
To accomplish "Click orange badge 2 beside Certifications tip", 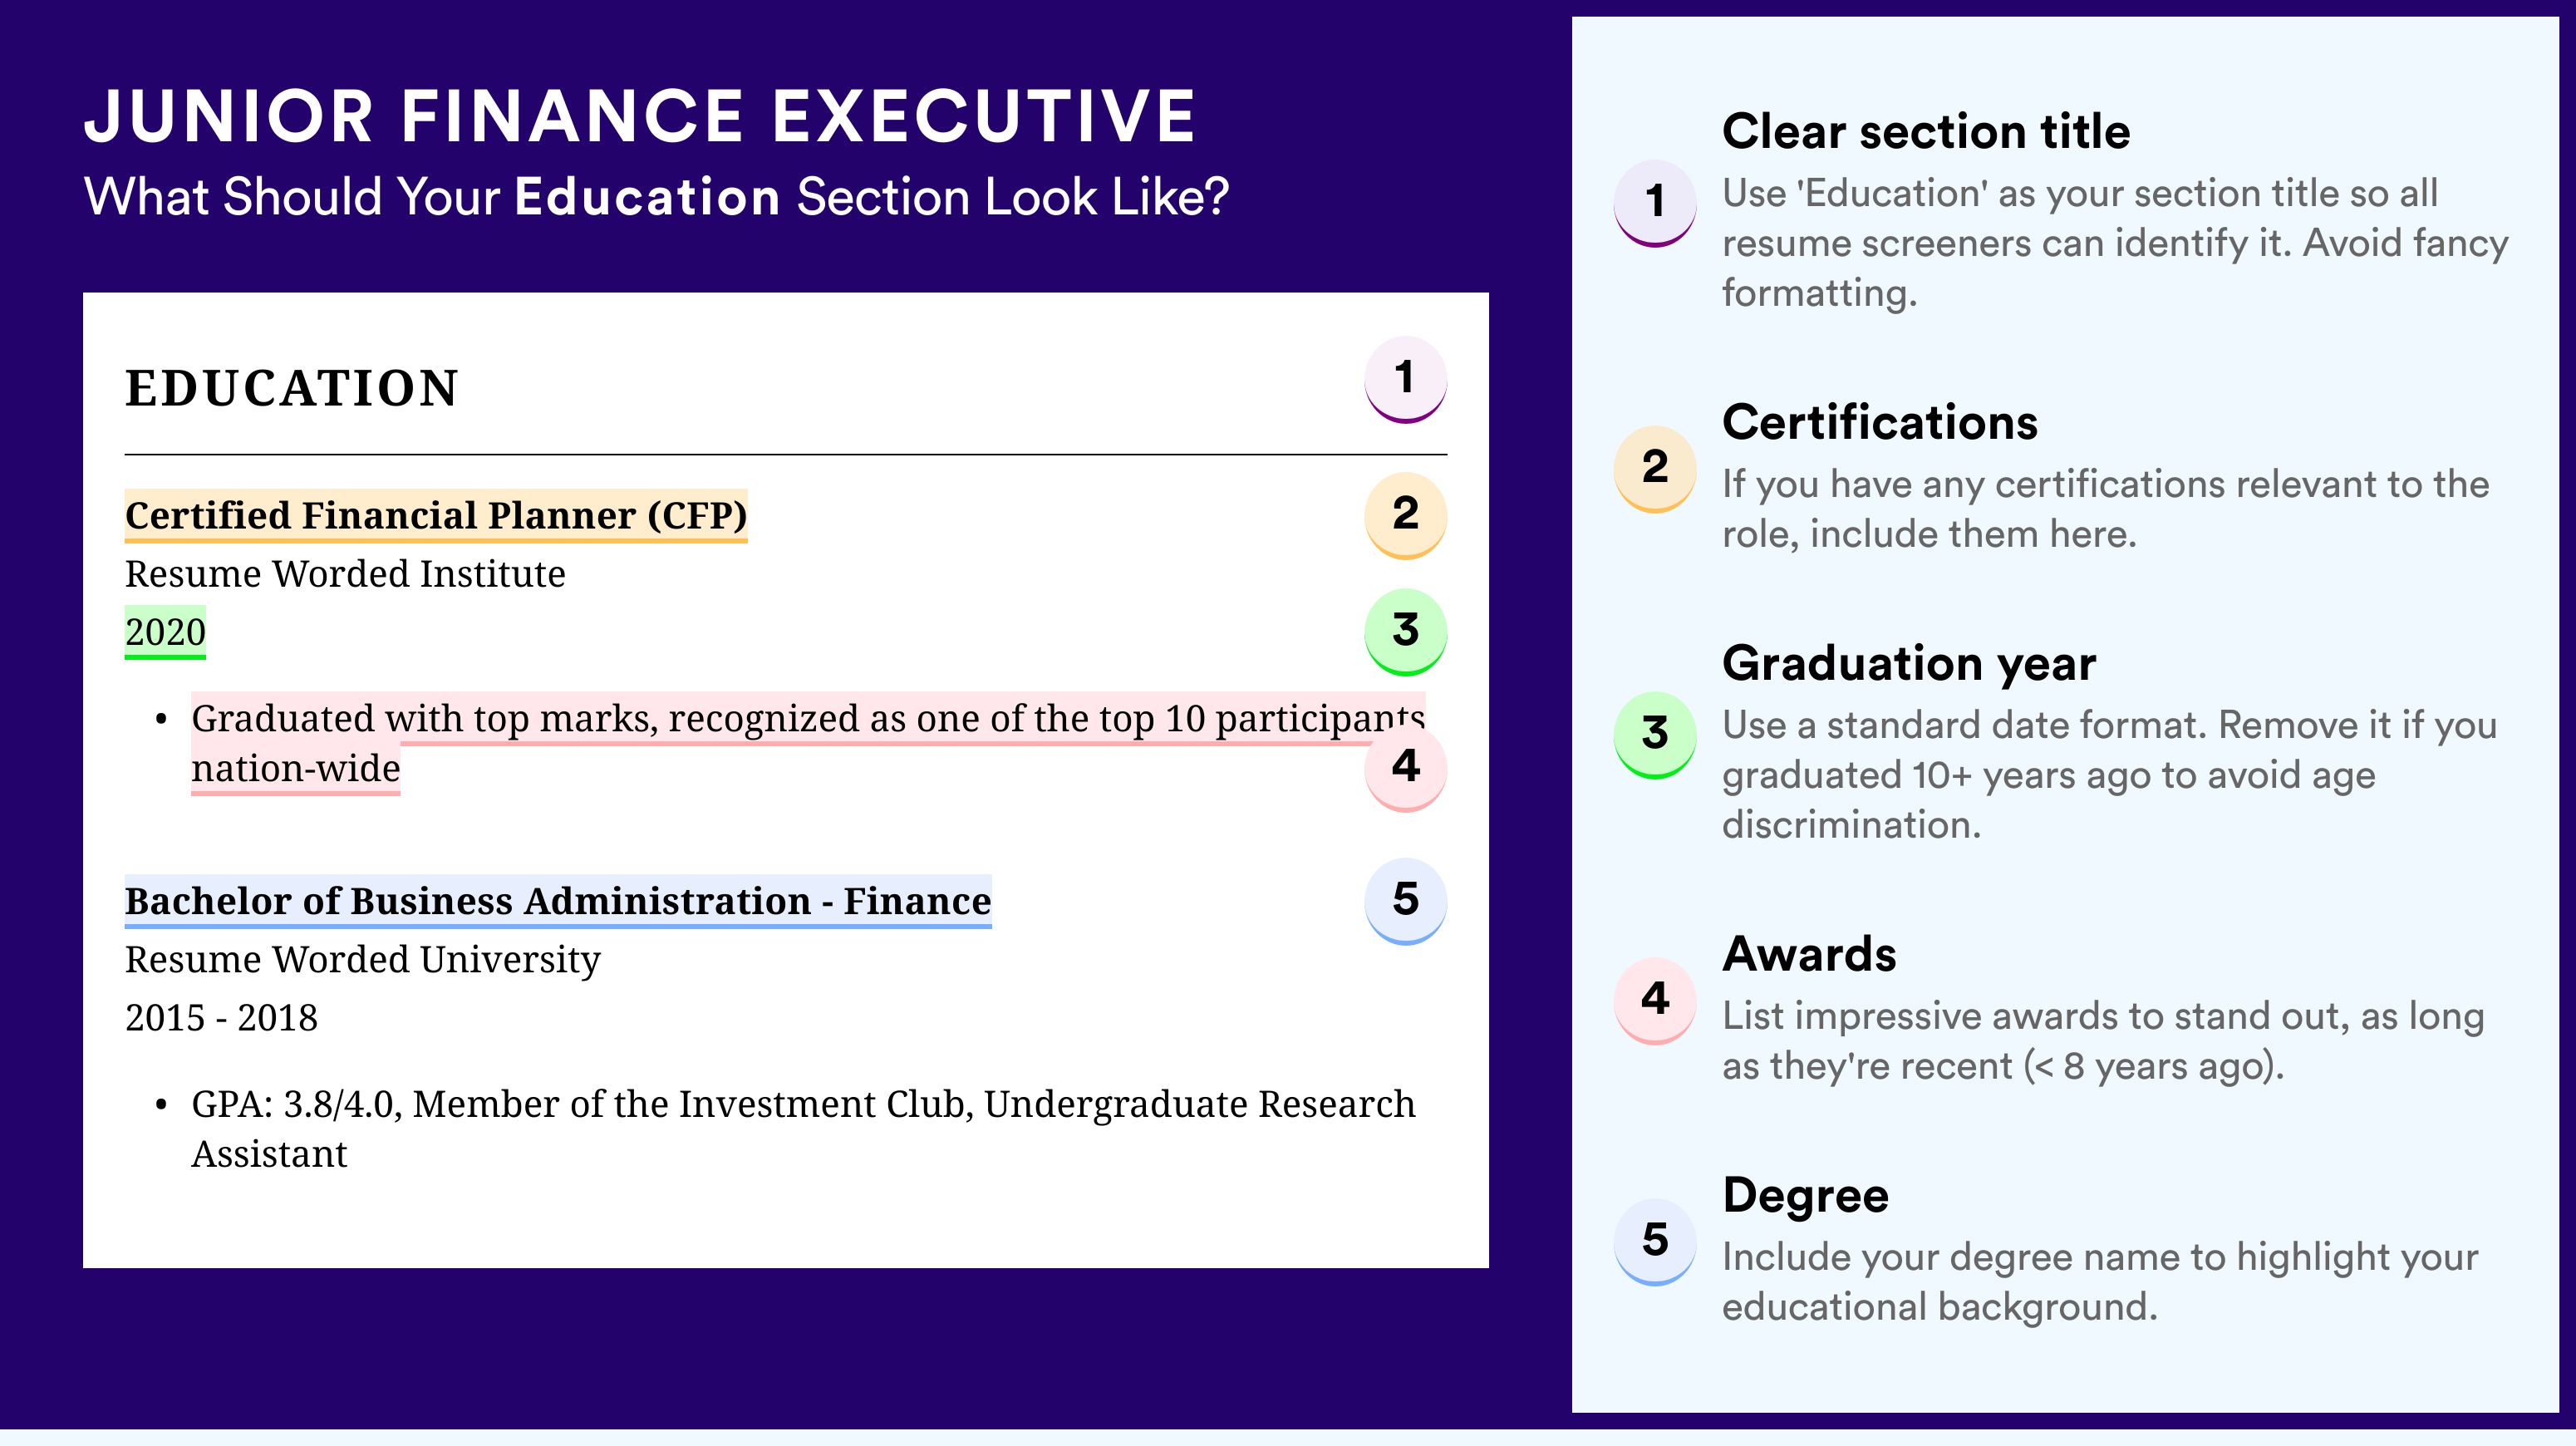I will pos(1655,468).
